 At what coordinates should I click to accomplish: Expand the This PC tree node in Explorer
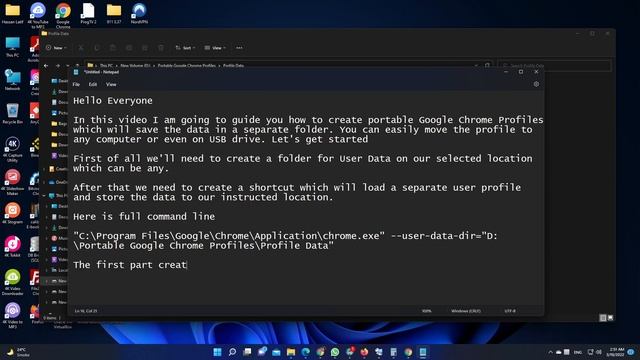[x=44, y=196]
